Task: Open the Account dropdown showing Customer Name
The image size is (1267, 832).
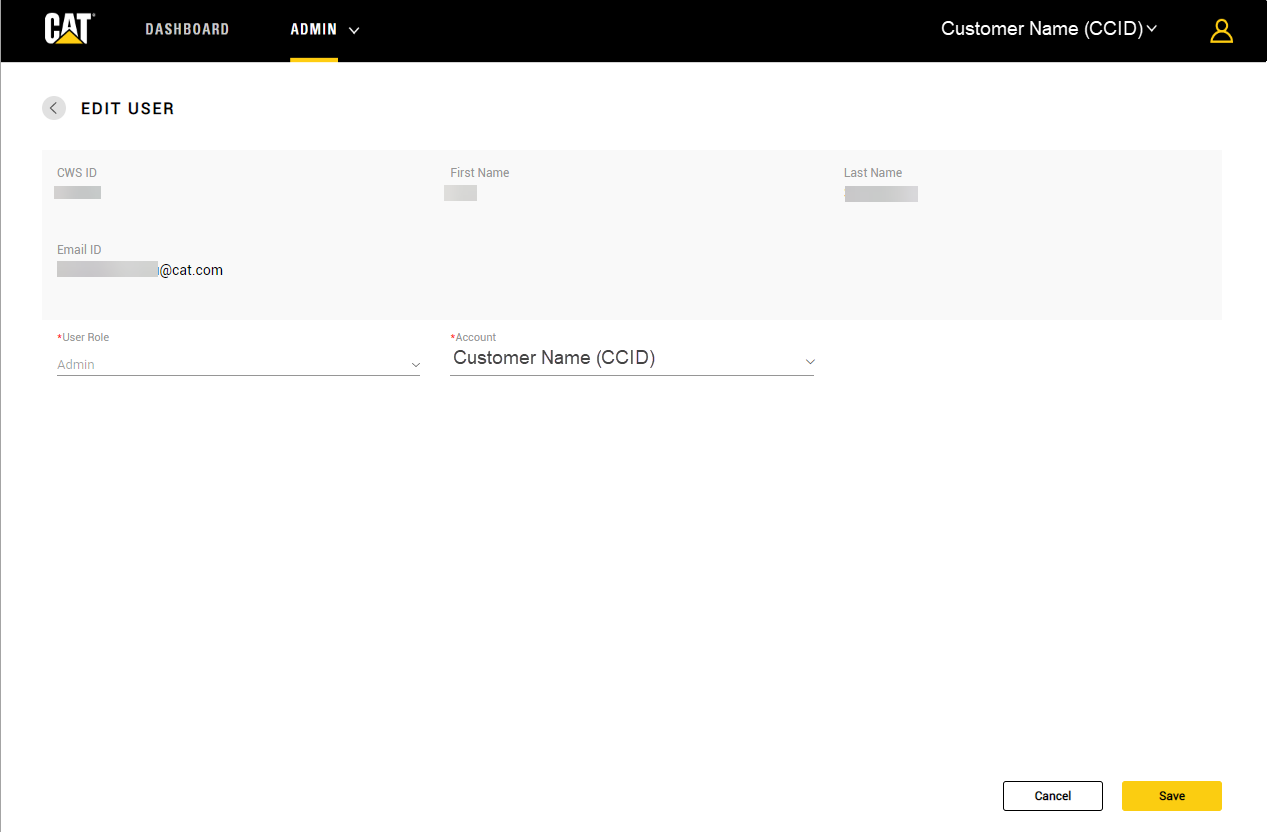Action: click(x=620, y=358)
